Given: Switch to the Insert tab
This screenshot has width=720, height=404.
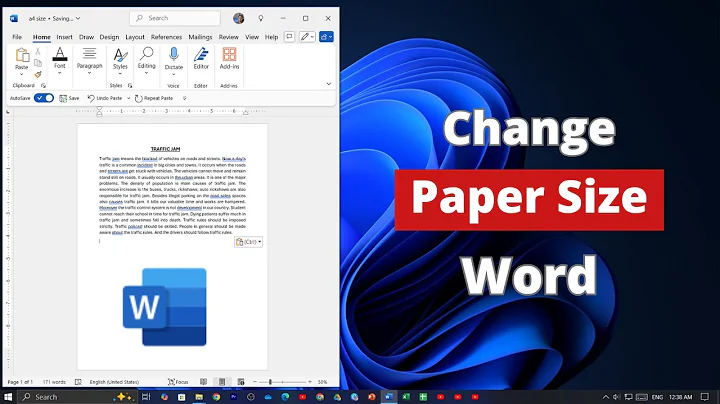Looking at the screenshot, I should click(x=64, y=37).
